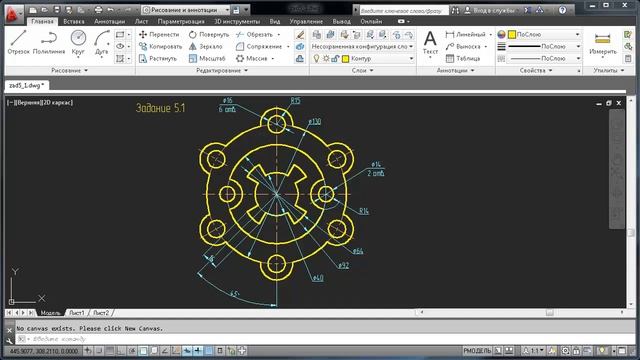Click the Копировать command
Image resolution: width=640 pixels, height=360 pixels.
pyautogui.click(x=160, y=47)
